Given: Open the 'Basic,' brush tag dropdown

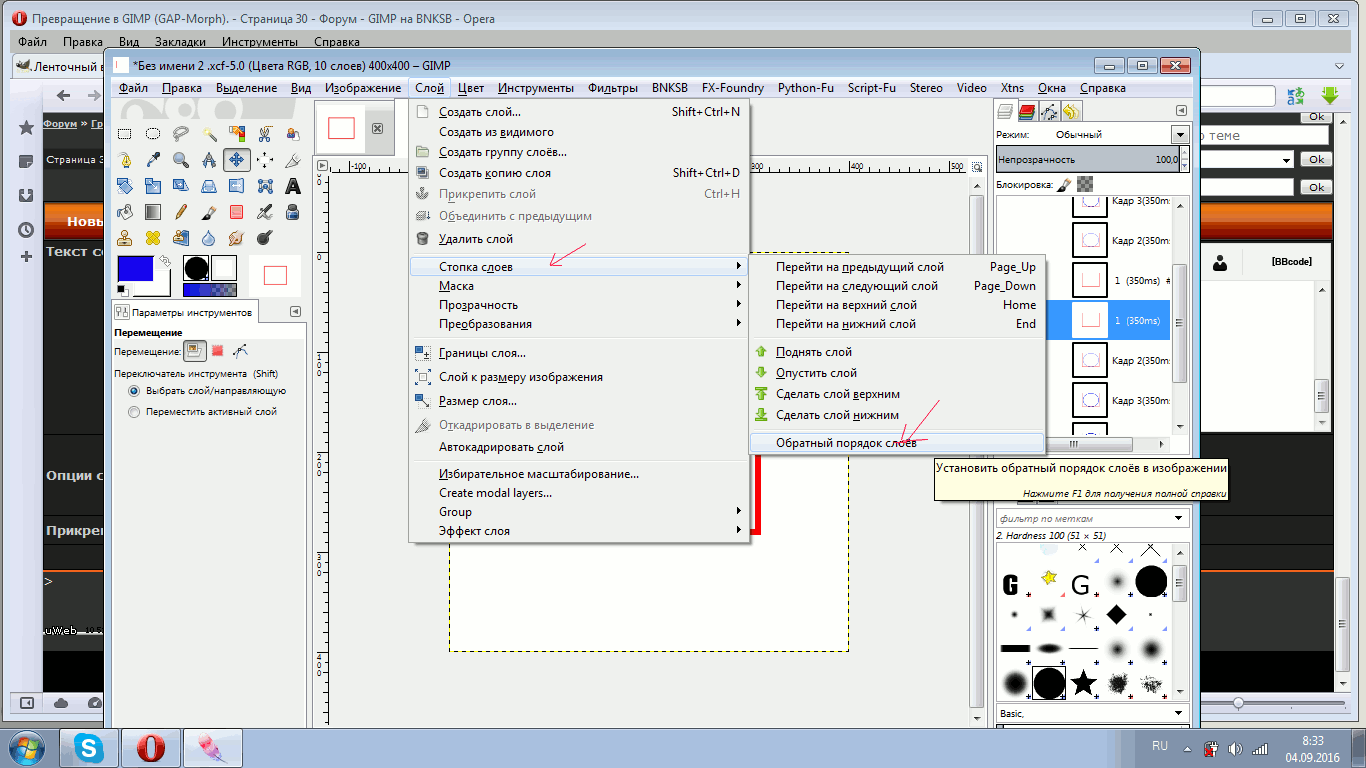Looking at the screenshot, I should click(x=1092, y=714).
